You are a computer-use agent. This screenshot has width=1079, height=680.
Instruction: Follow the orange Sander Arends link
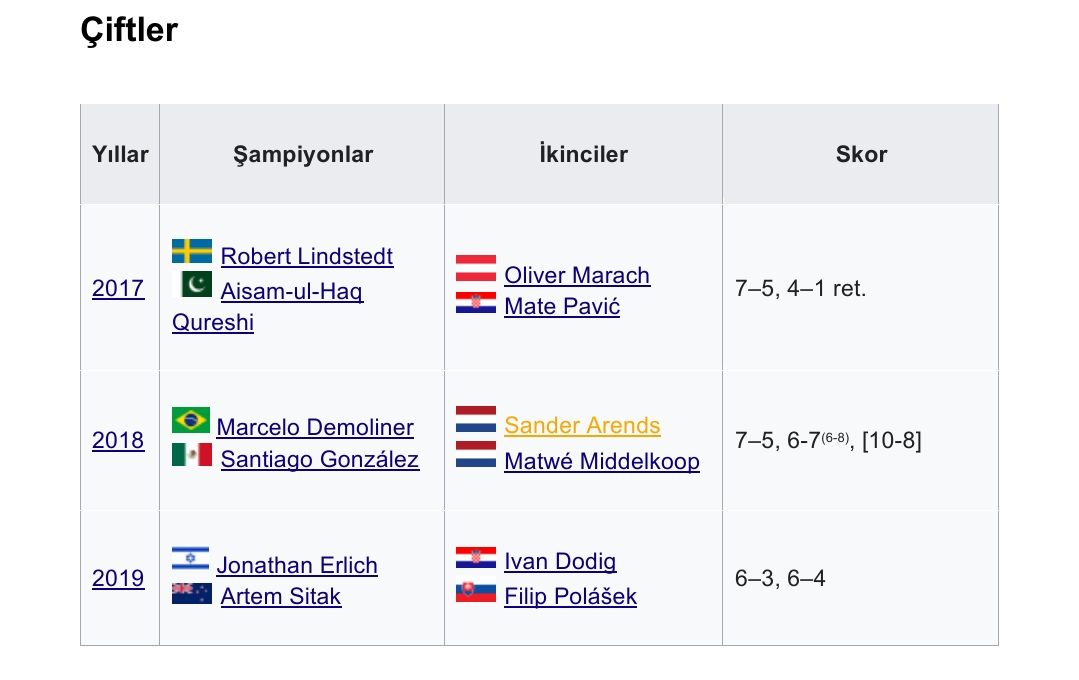(x=582, y=425)
